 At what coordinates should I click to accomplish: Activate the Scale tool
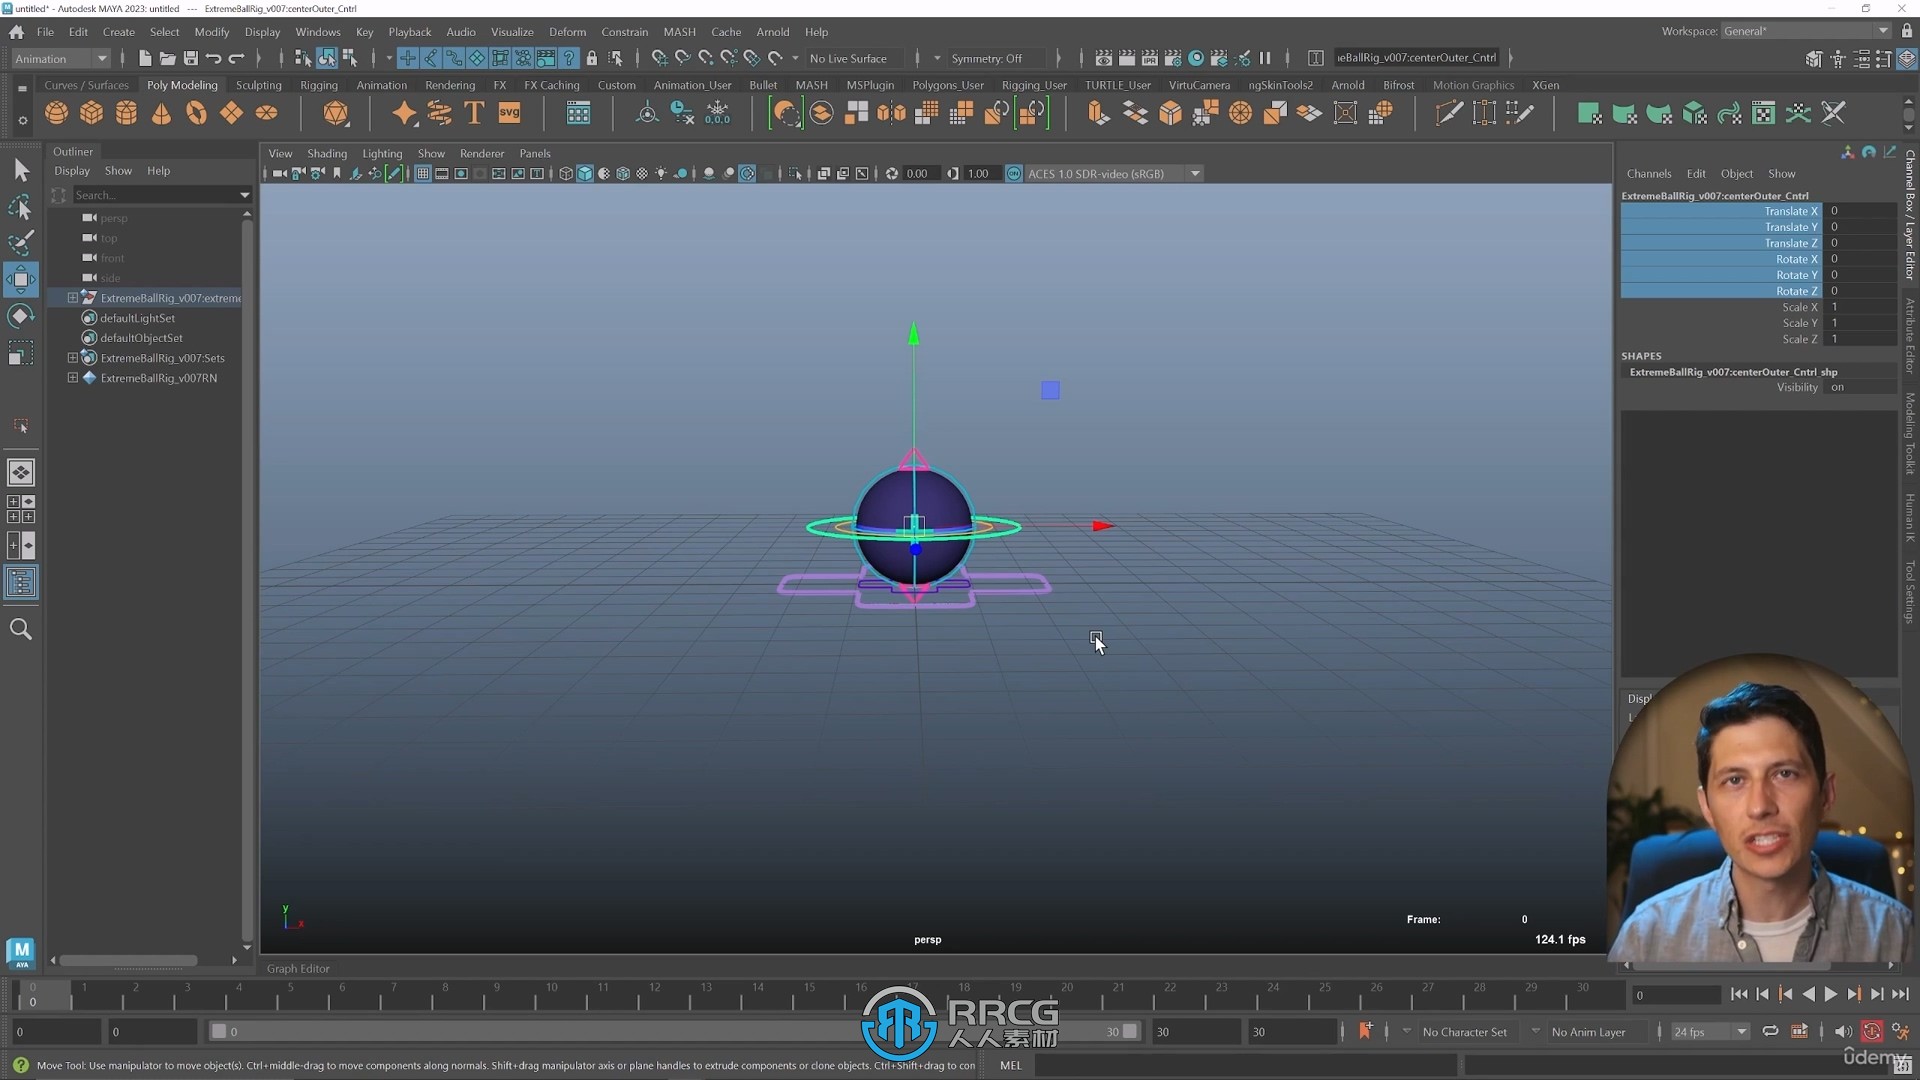(21, 353)
